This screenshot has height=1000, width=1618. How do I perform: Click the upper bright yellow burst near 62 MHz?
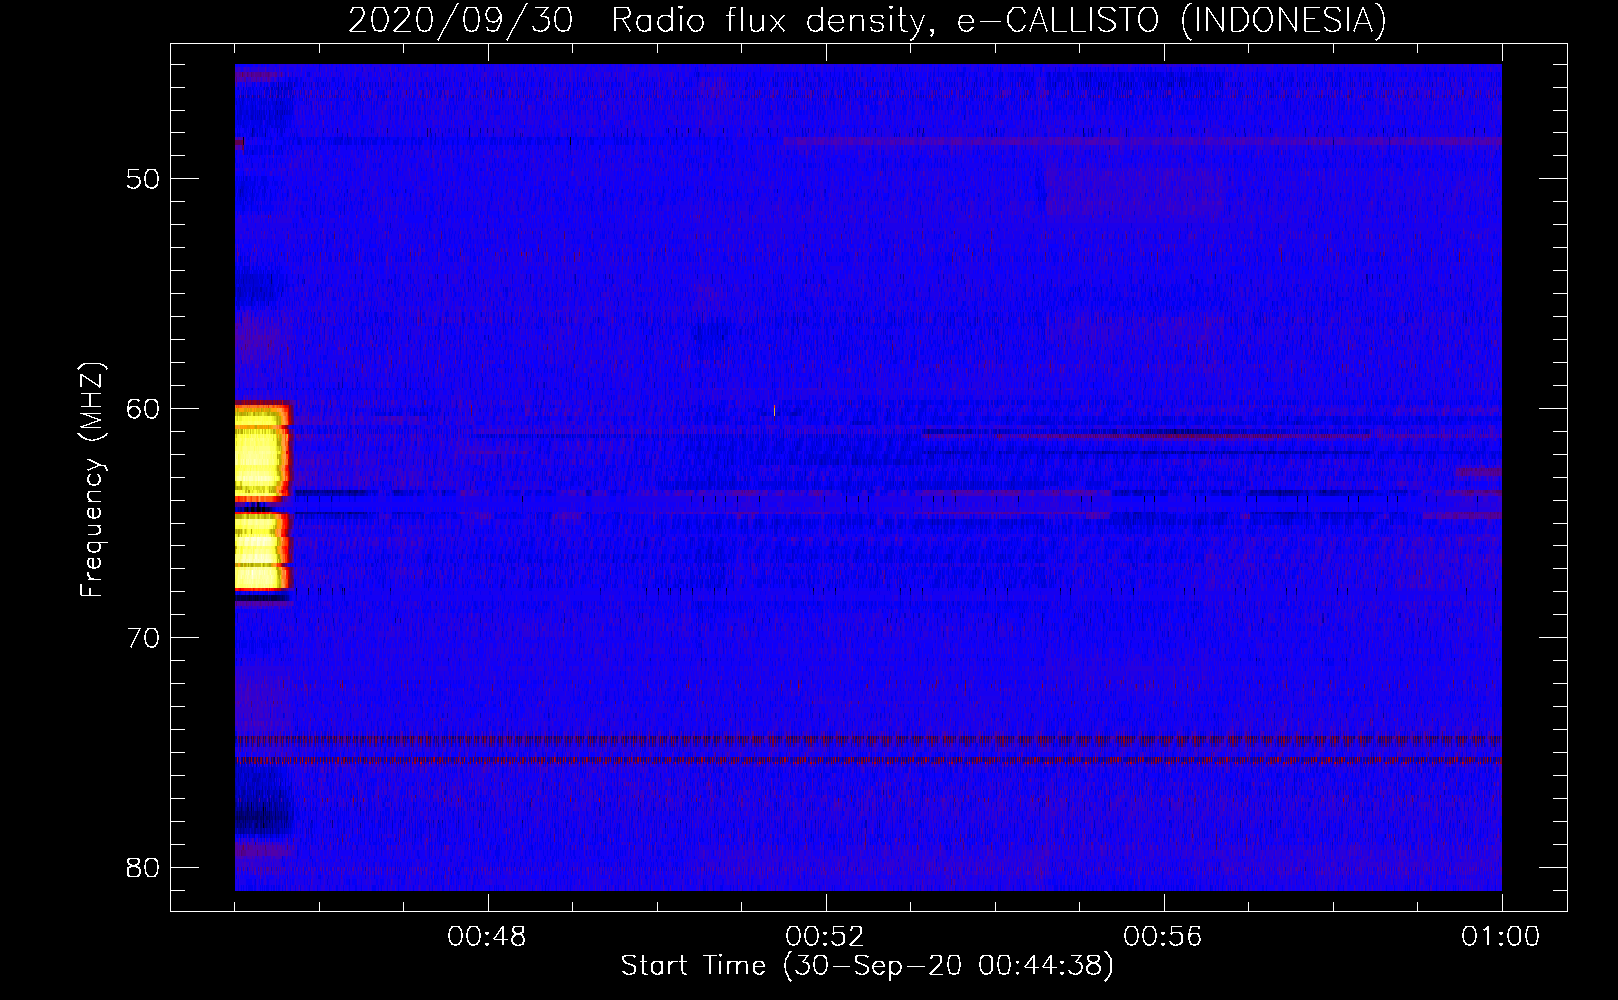(x=262, y=451)
